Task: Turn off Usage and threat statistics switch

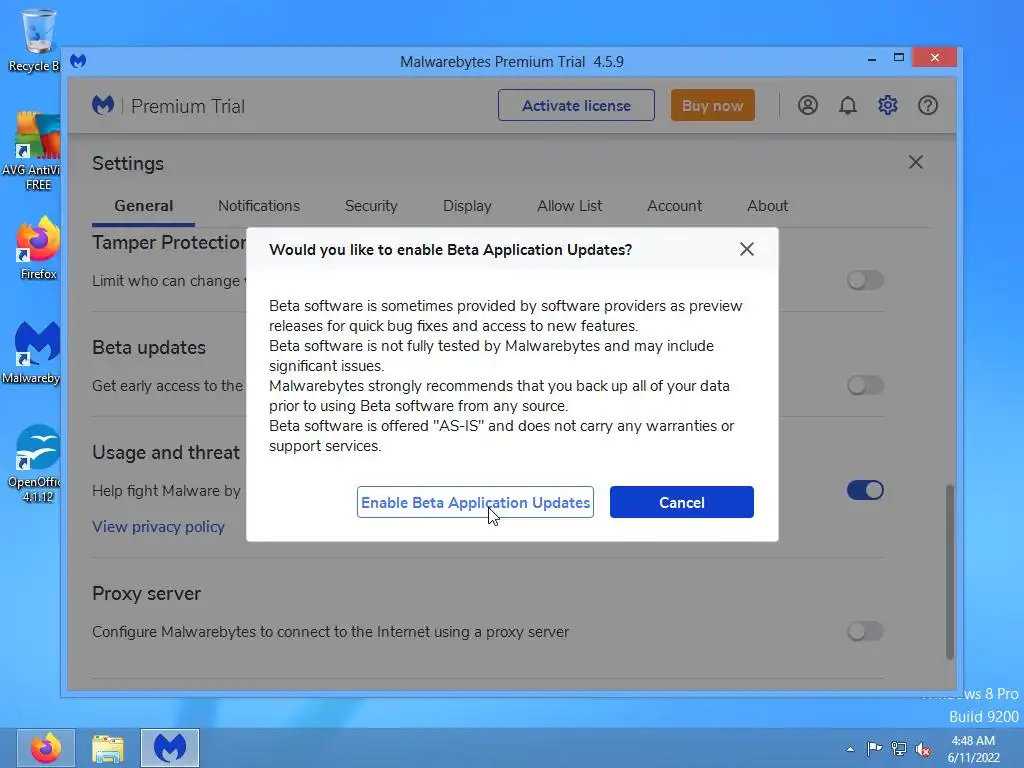Action: pyautogui.click(x=865, y=490)
